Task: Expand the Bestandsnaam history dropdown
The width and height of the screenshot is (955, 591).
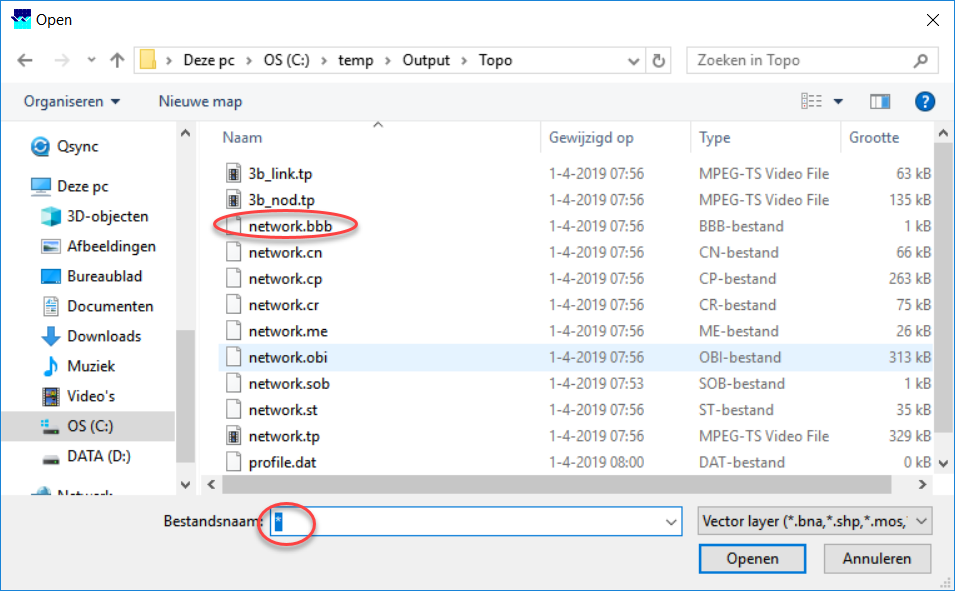Action: (x=672, y=521)
